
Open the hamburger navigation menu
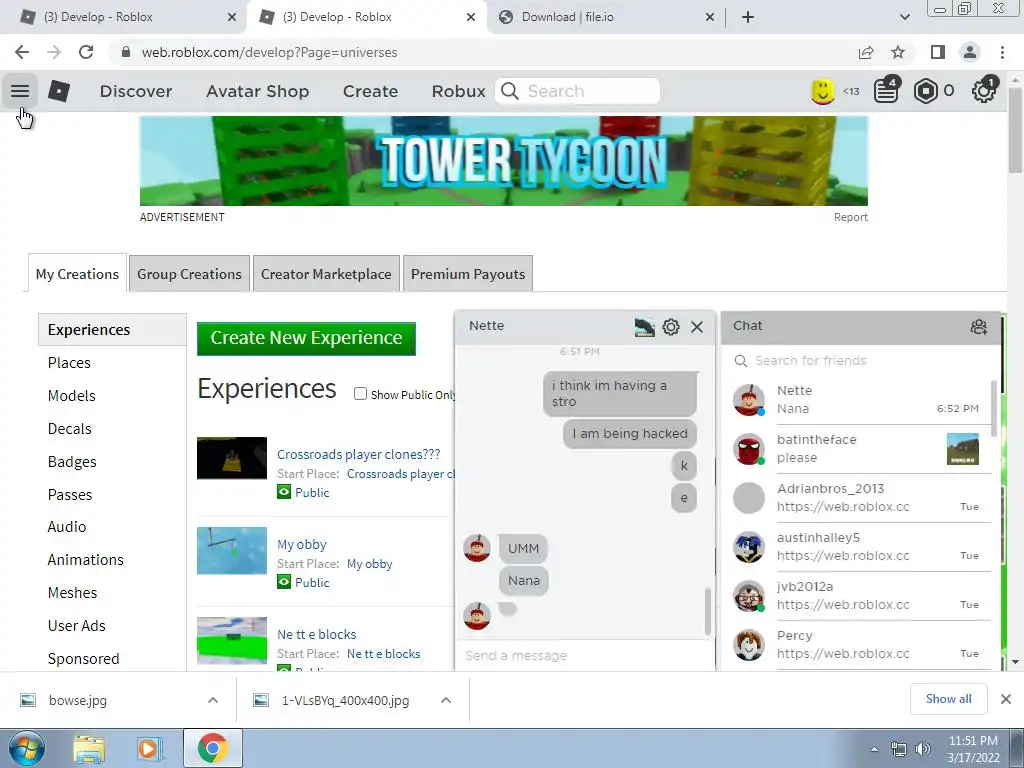tap(20, 91)
